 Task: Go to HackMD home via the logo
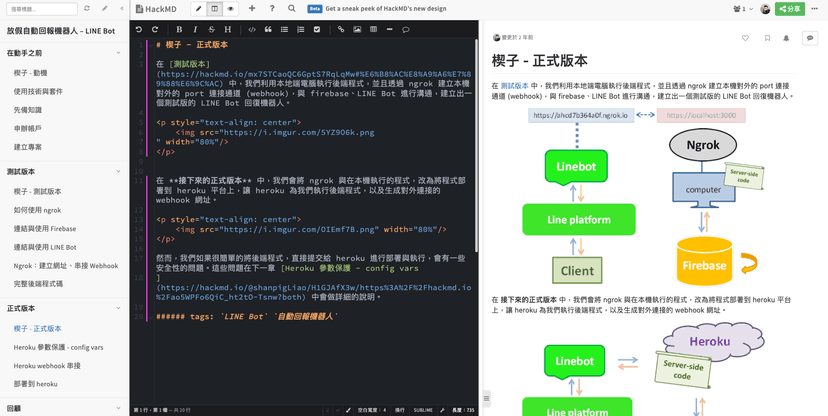point(156,8)
